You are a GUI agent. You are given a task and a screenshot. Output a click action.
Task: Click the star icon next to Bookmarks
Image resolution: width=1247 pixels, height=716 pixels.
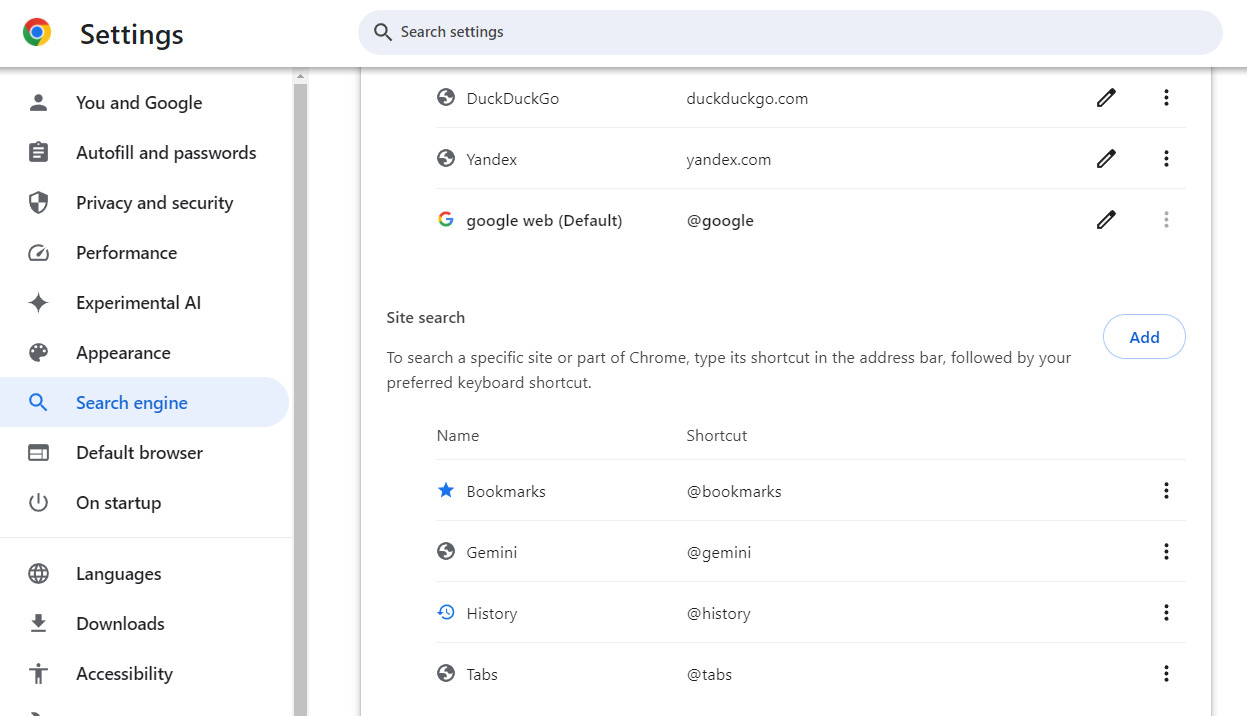pyautogui.click(x=446, y=490)
